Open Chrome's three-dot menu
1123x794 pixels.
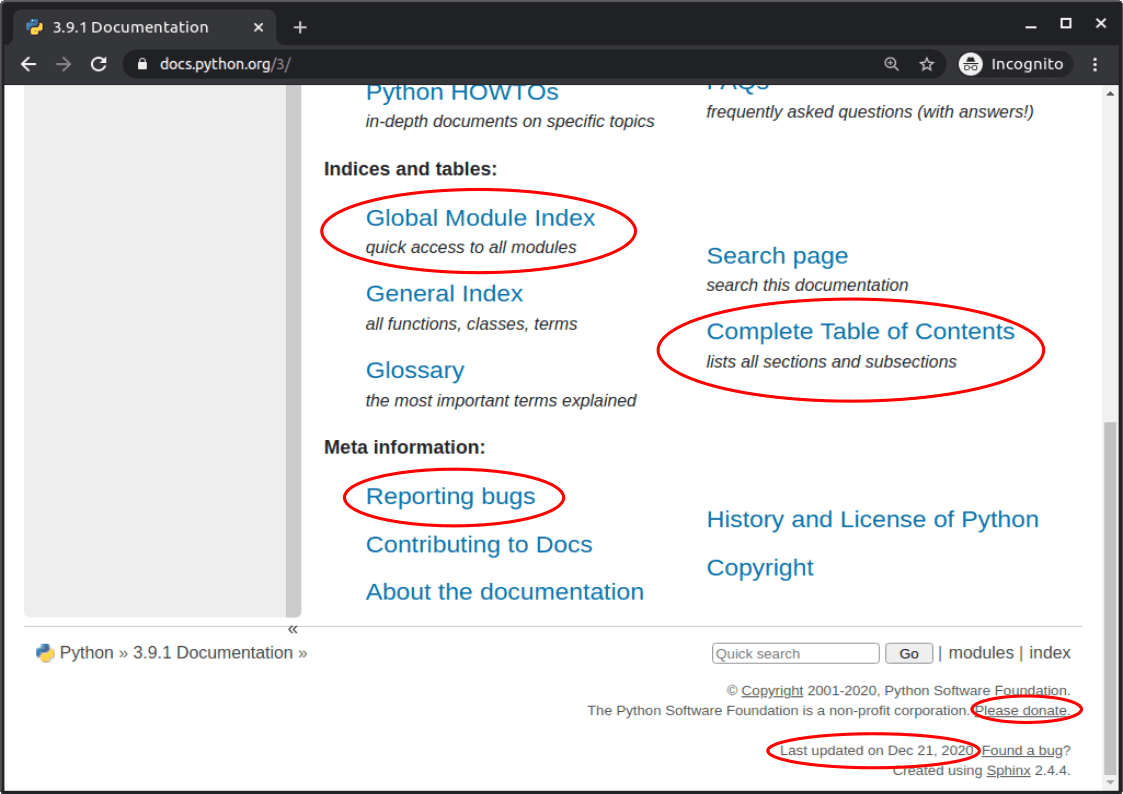tap(1095, 63)
